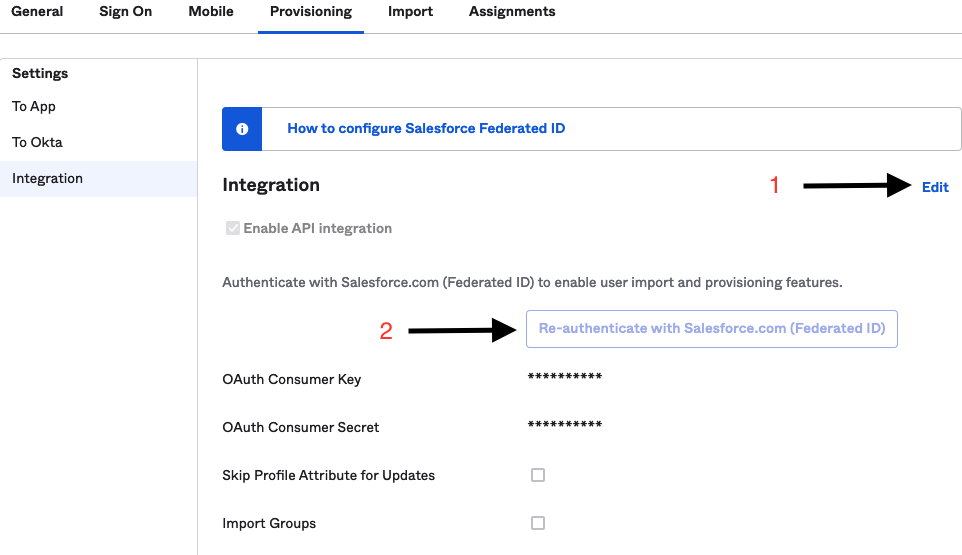Select the Provisioning tab
Screen dimensions: 962x555
311,12
